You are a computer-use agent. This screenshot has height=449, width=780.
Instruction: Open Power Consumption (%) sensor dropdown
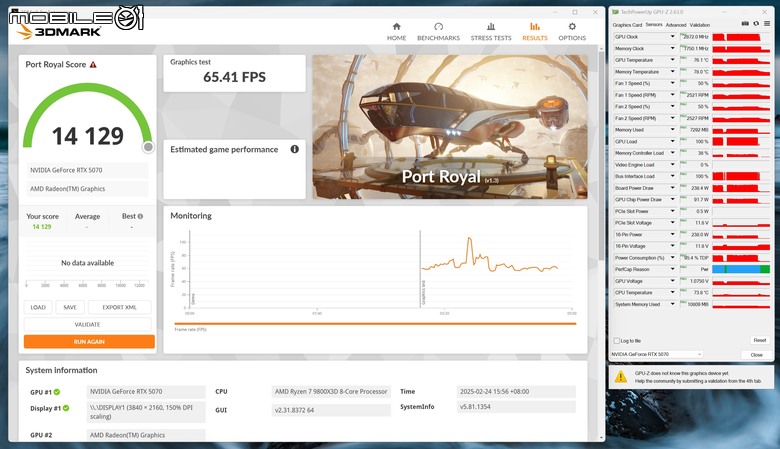673,258
